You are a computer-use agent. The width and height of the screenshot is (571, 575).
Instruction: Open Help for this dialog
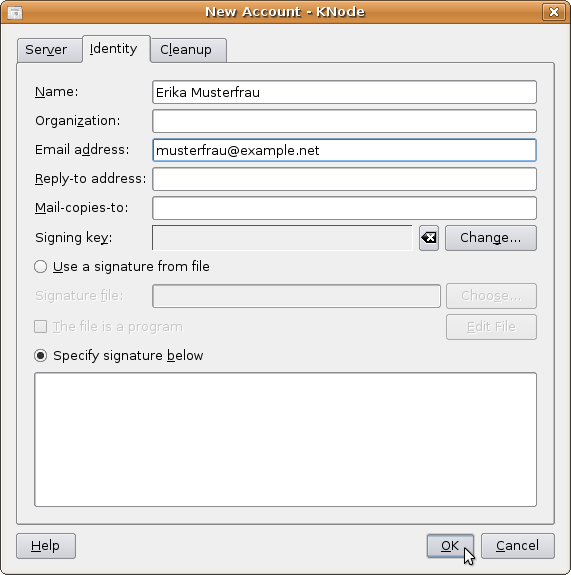[x=46, y=546]
